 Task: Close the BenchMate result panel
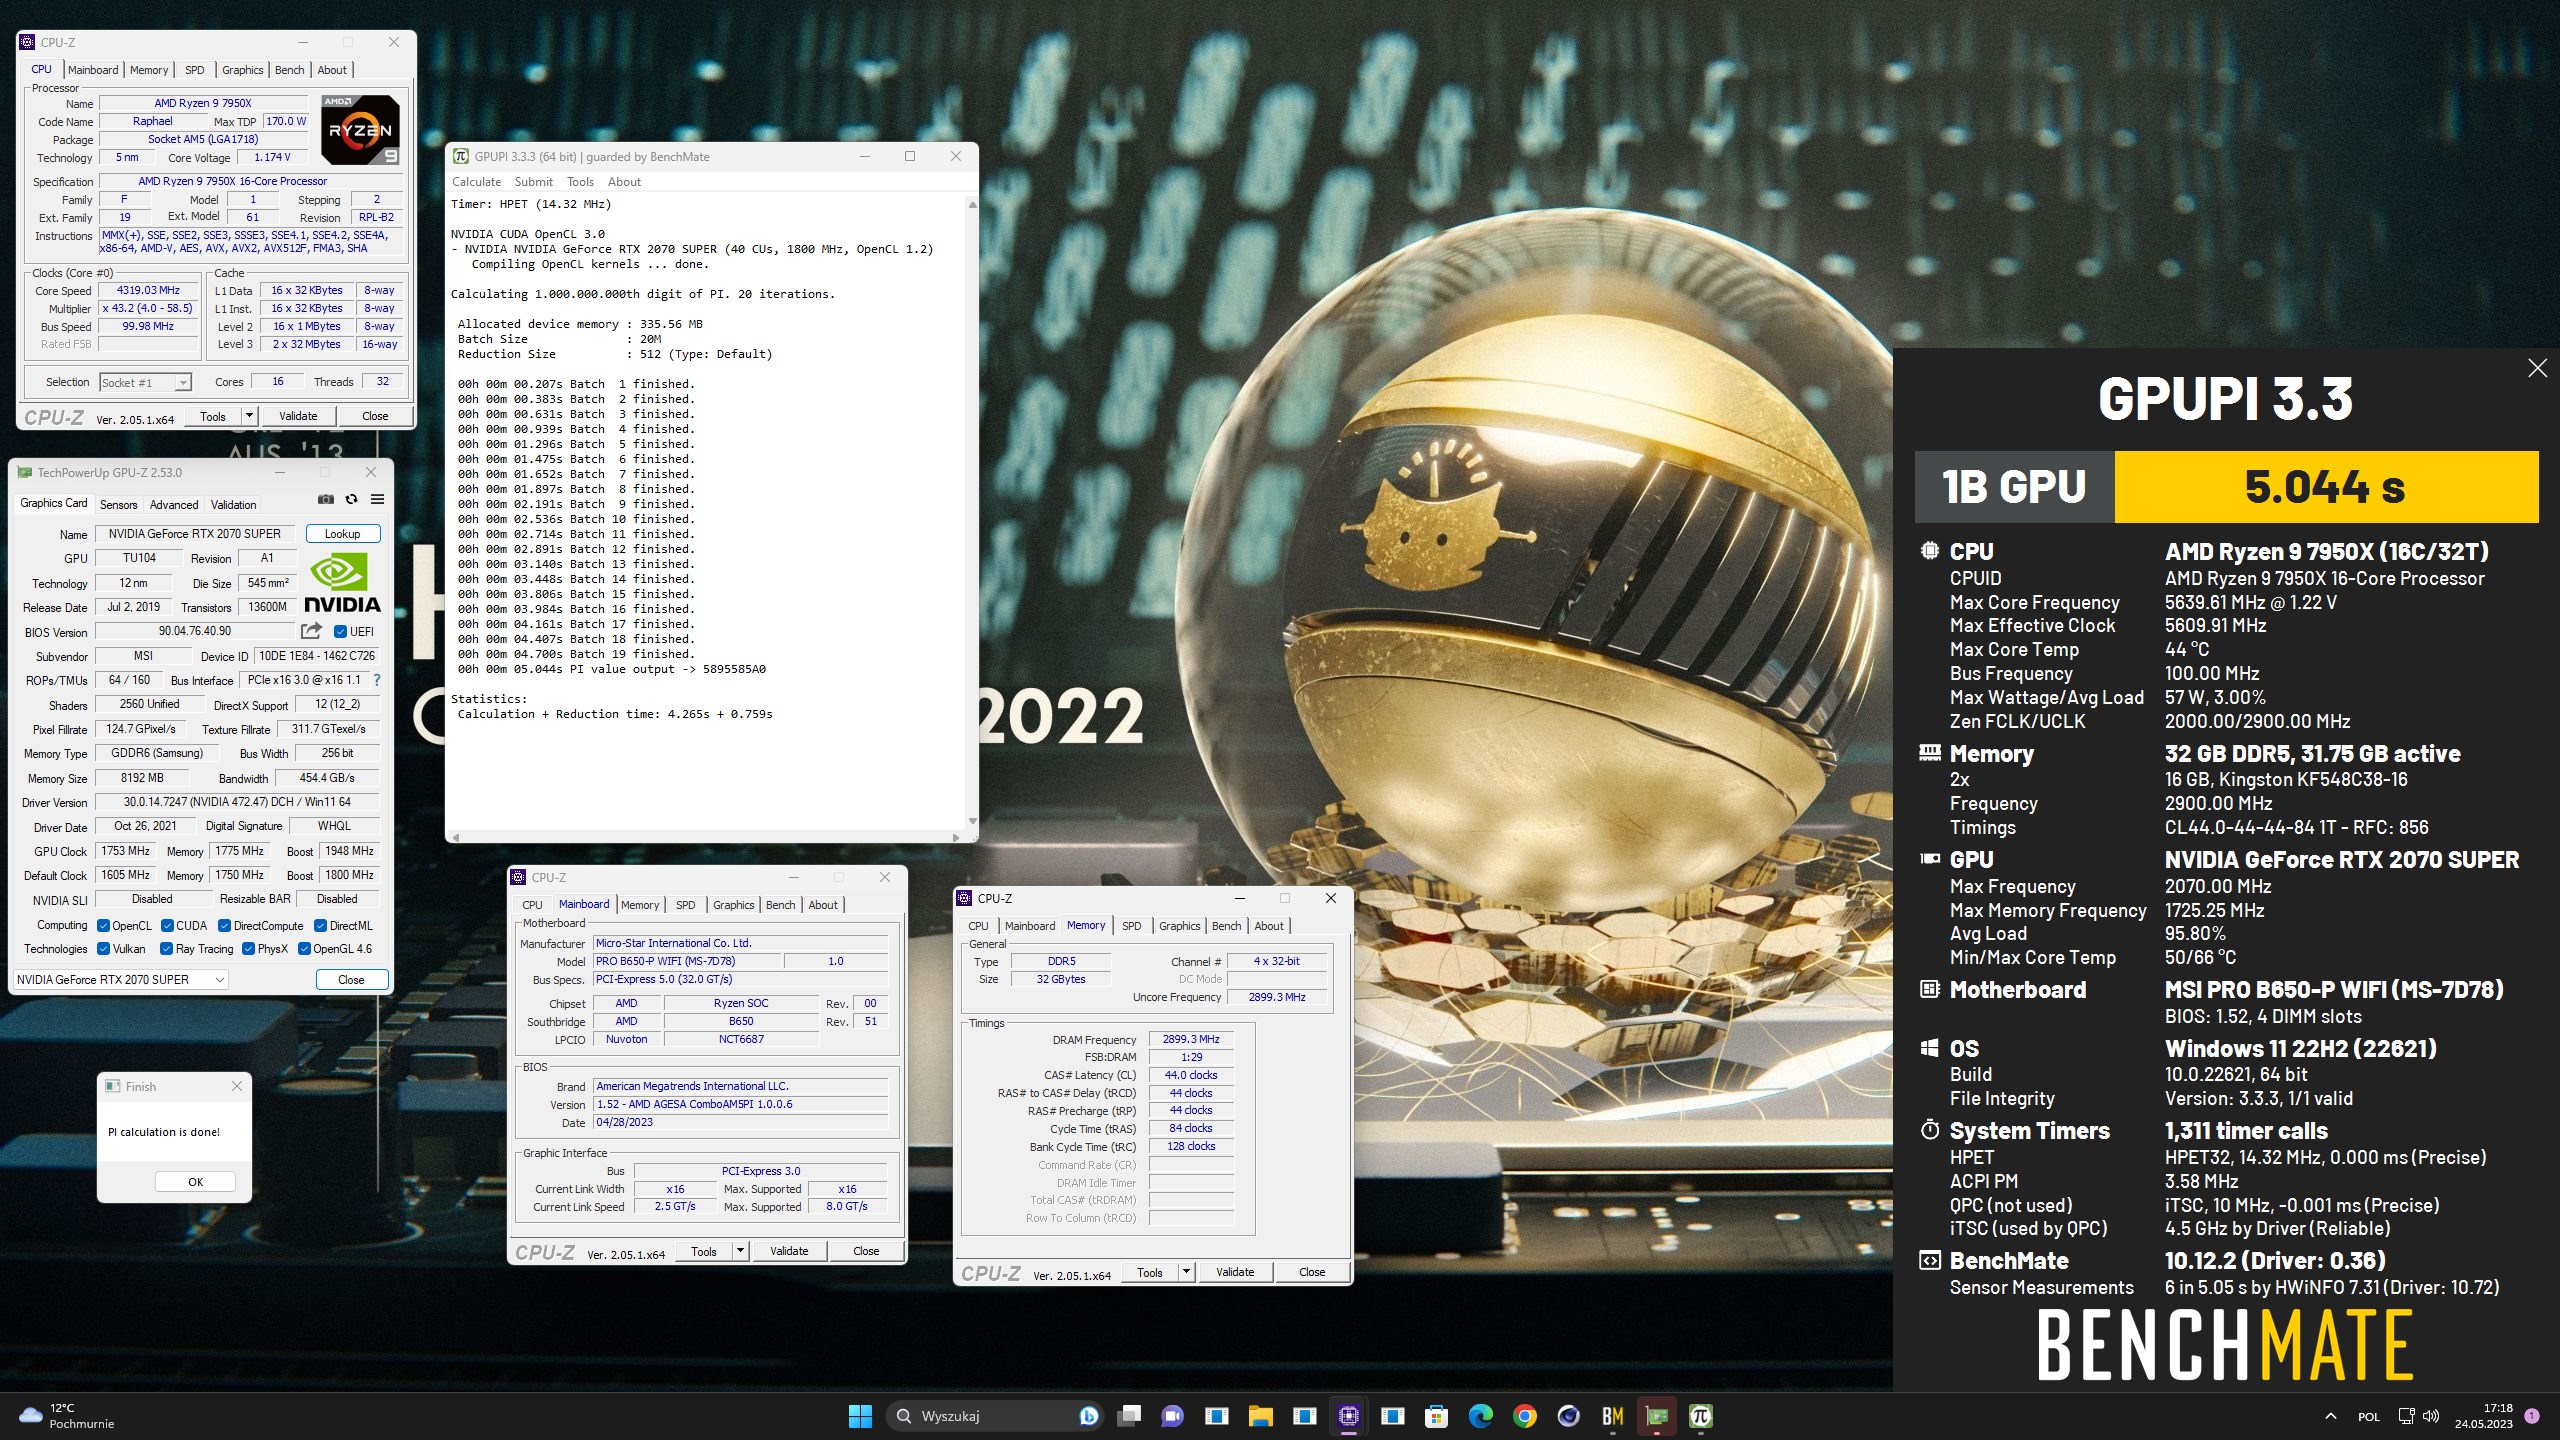(2537, 368)
